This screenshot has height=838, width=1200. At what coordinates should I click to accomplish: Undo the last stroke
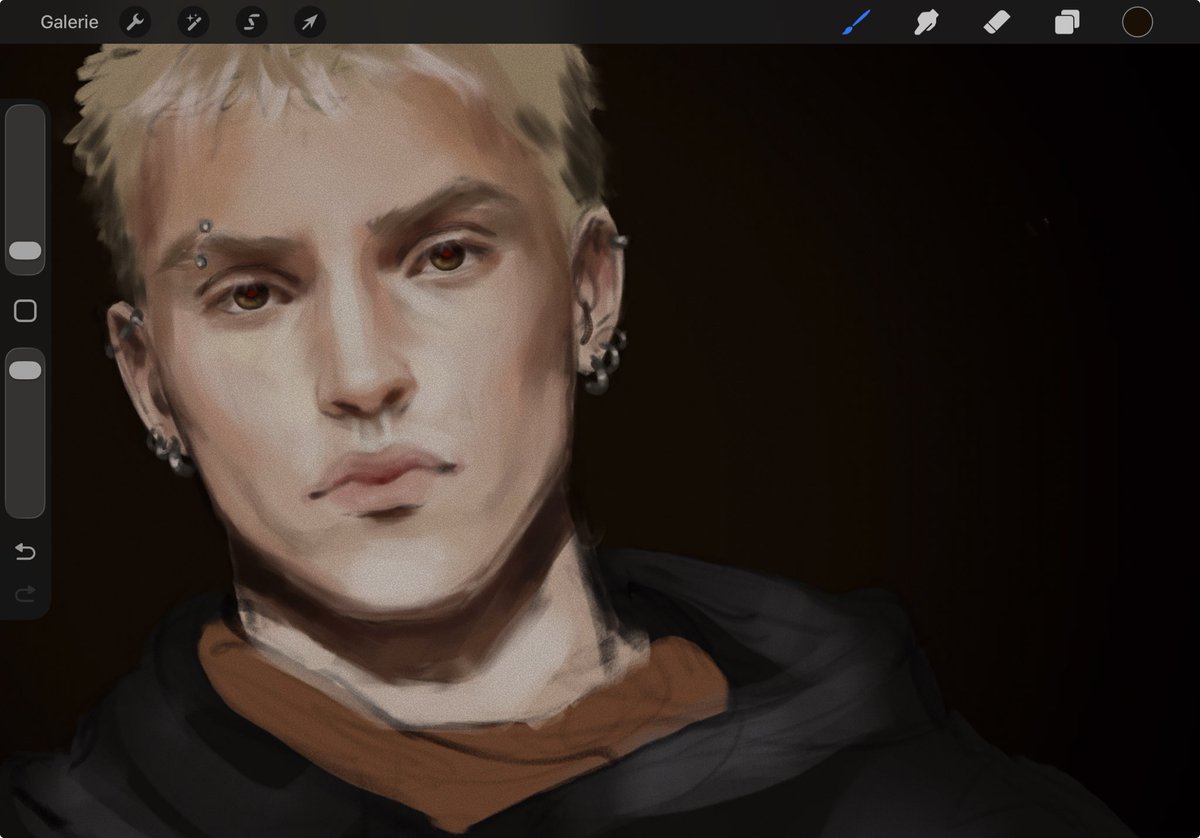click(25, 552)
